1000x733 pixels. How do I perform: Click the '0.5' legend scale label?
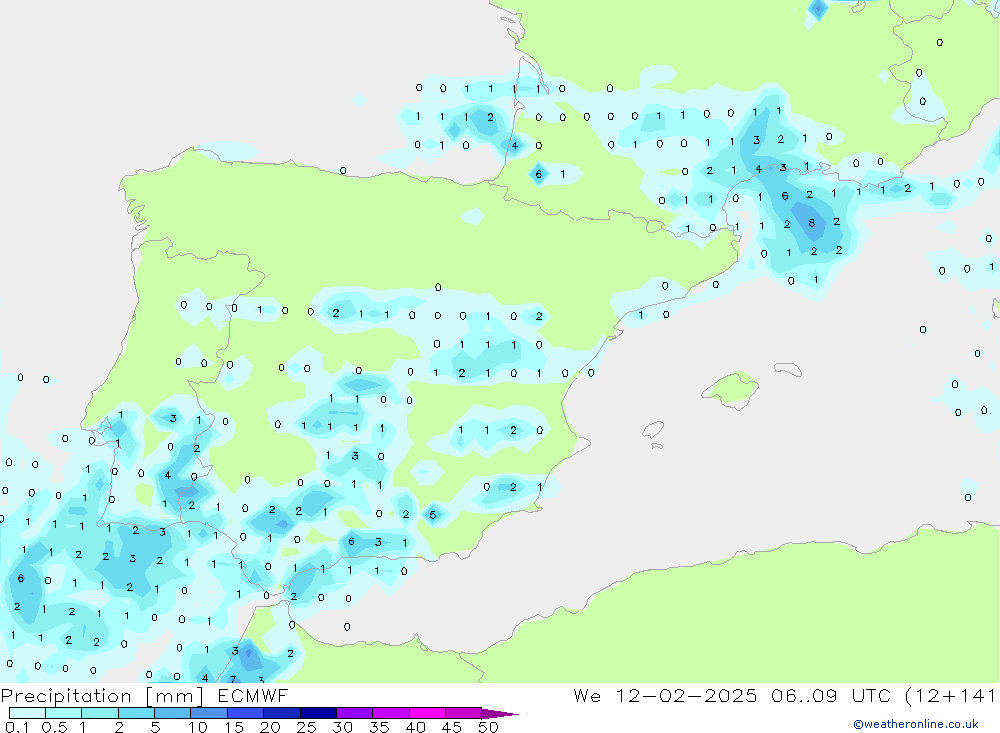(x=54, y=727)
